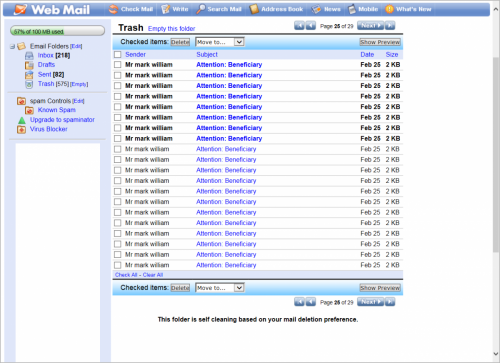Click the top Delete button
The width and height of the screenshot is (500, 363).
pos(180,42)
